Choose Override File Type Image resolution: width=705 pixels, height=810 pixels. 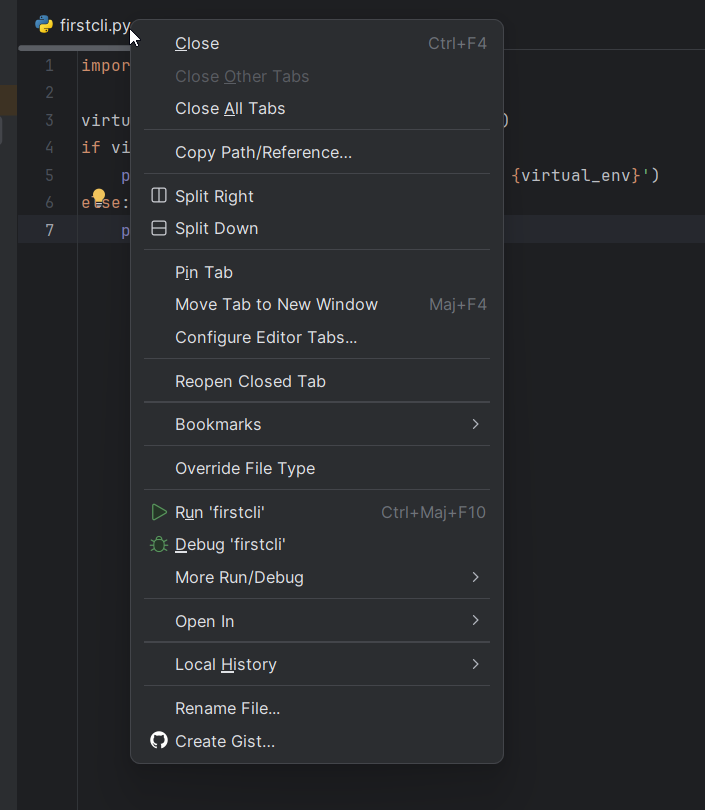[245, 468]
